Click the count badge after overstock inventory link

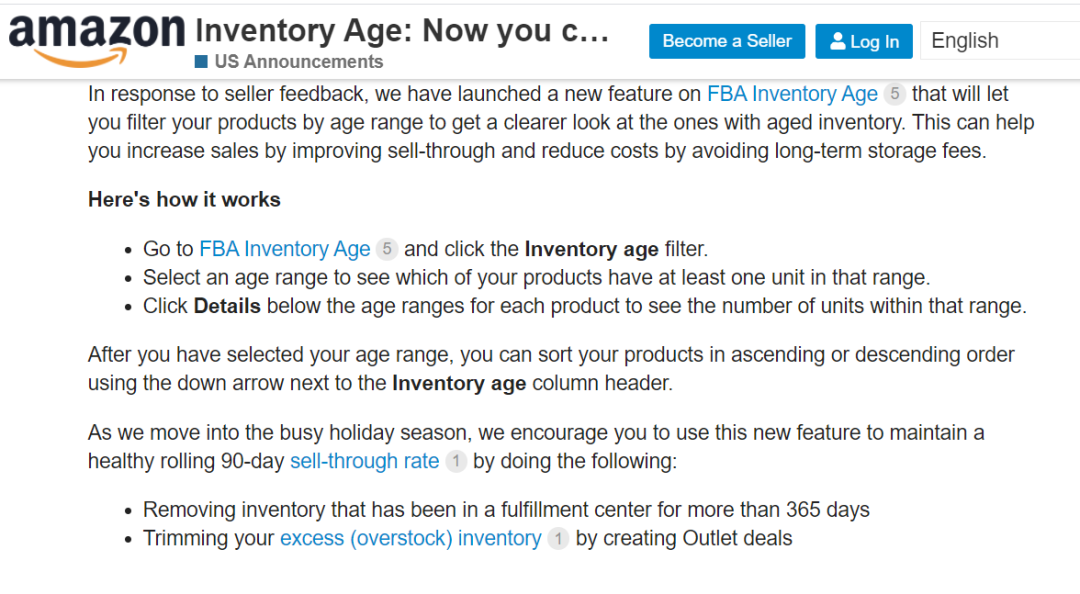[558, 538]
